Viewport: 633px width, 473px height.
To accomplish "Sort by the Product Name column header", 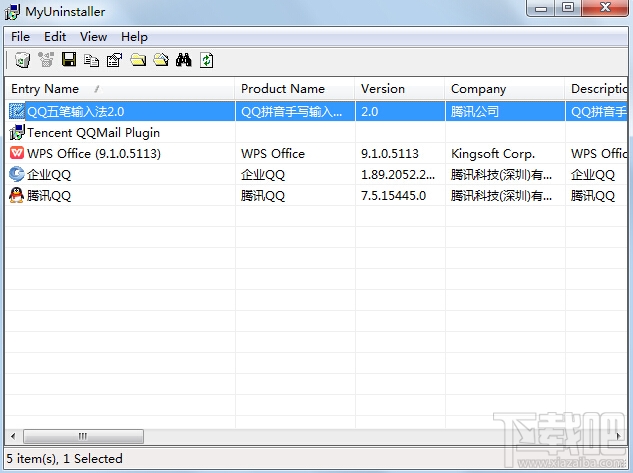I will [x=295, y=89].
